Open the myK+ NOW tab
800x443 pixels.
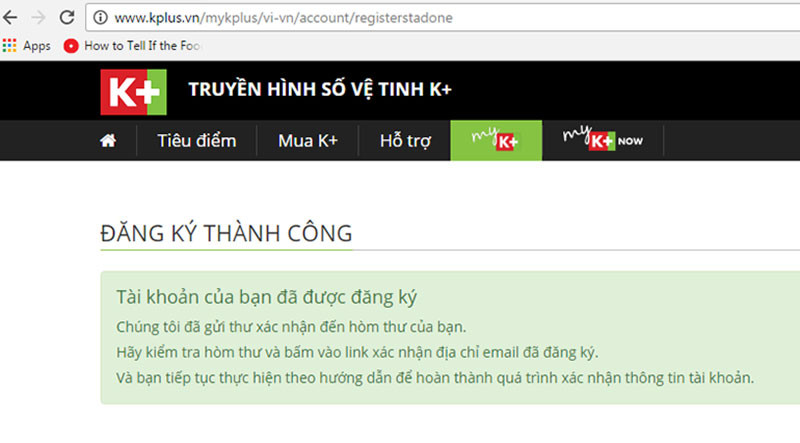pyautogui.click(x=602, y=140)
